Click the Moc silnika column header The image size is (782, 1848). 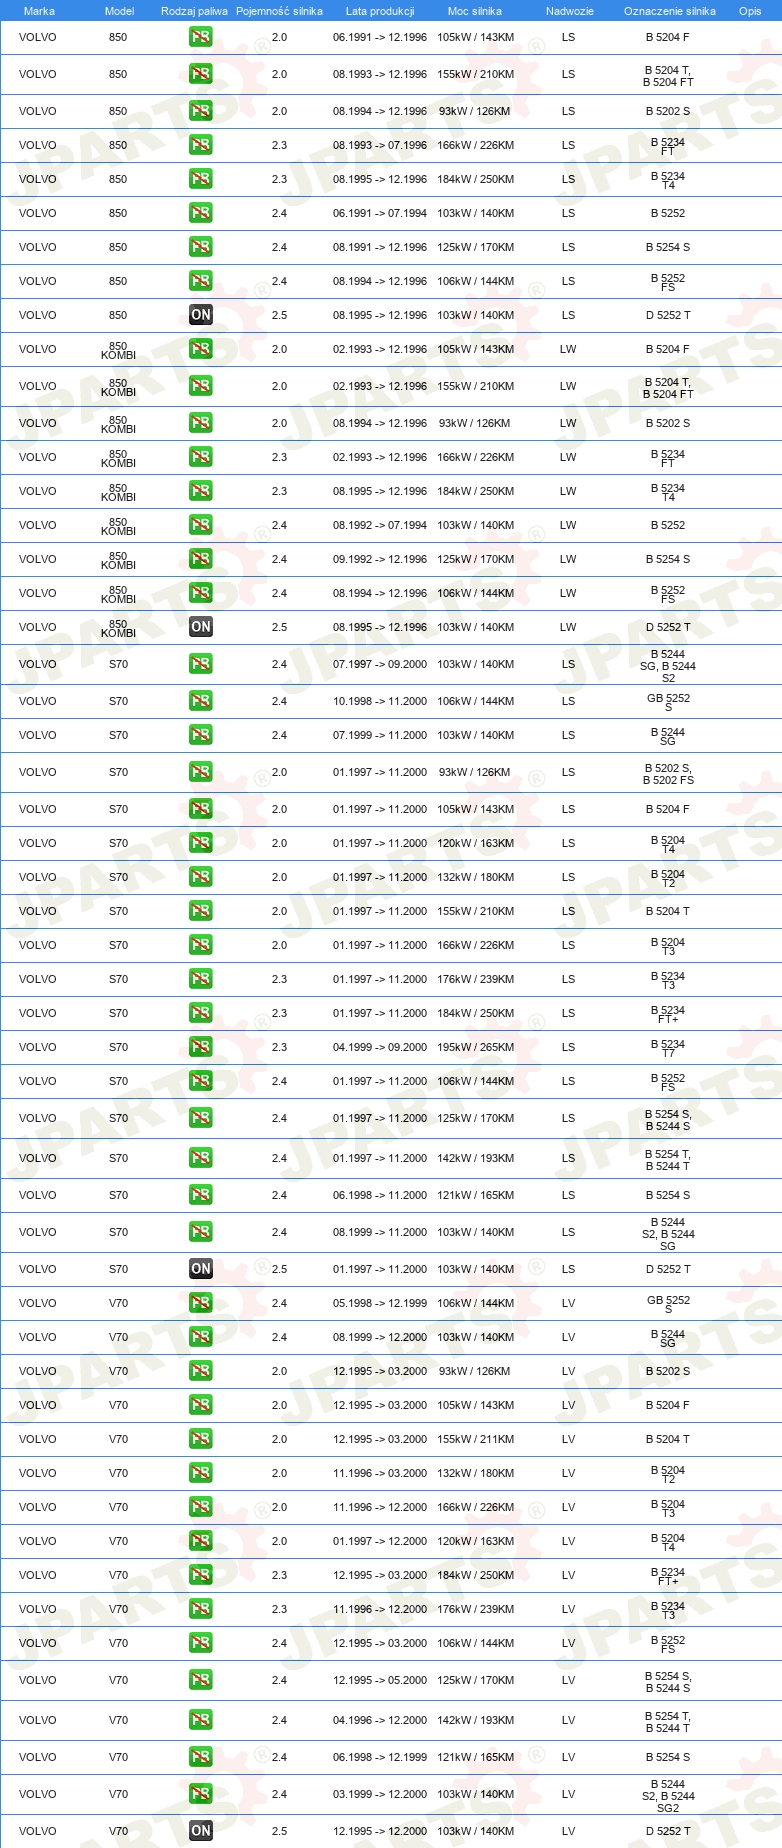coord(475,11)
